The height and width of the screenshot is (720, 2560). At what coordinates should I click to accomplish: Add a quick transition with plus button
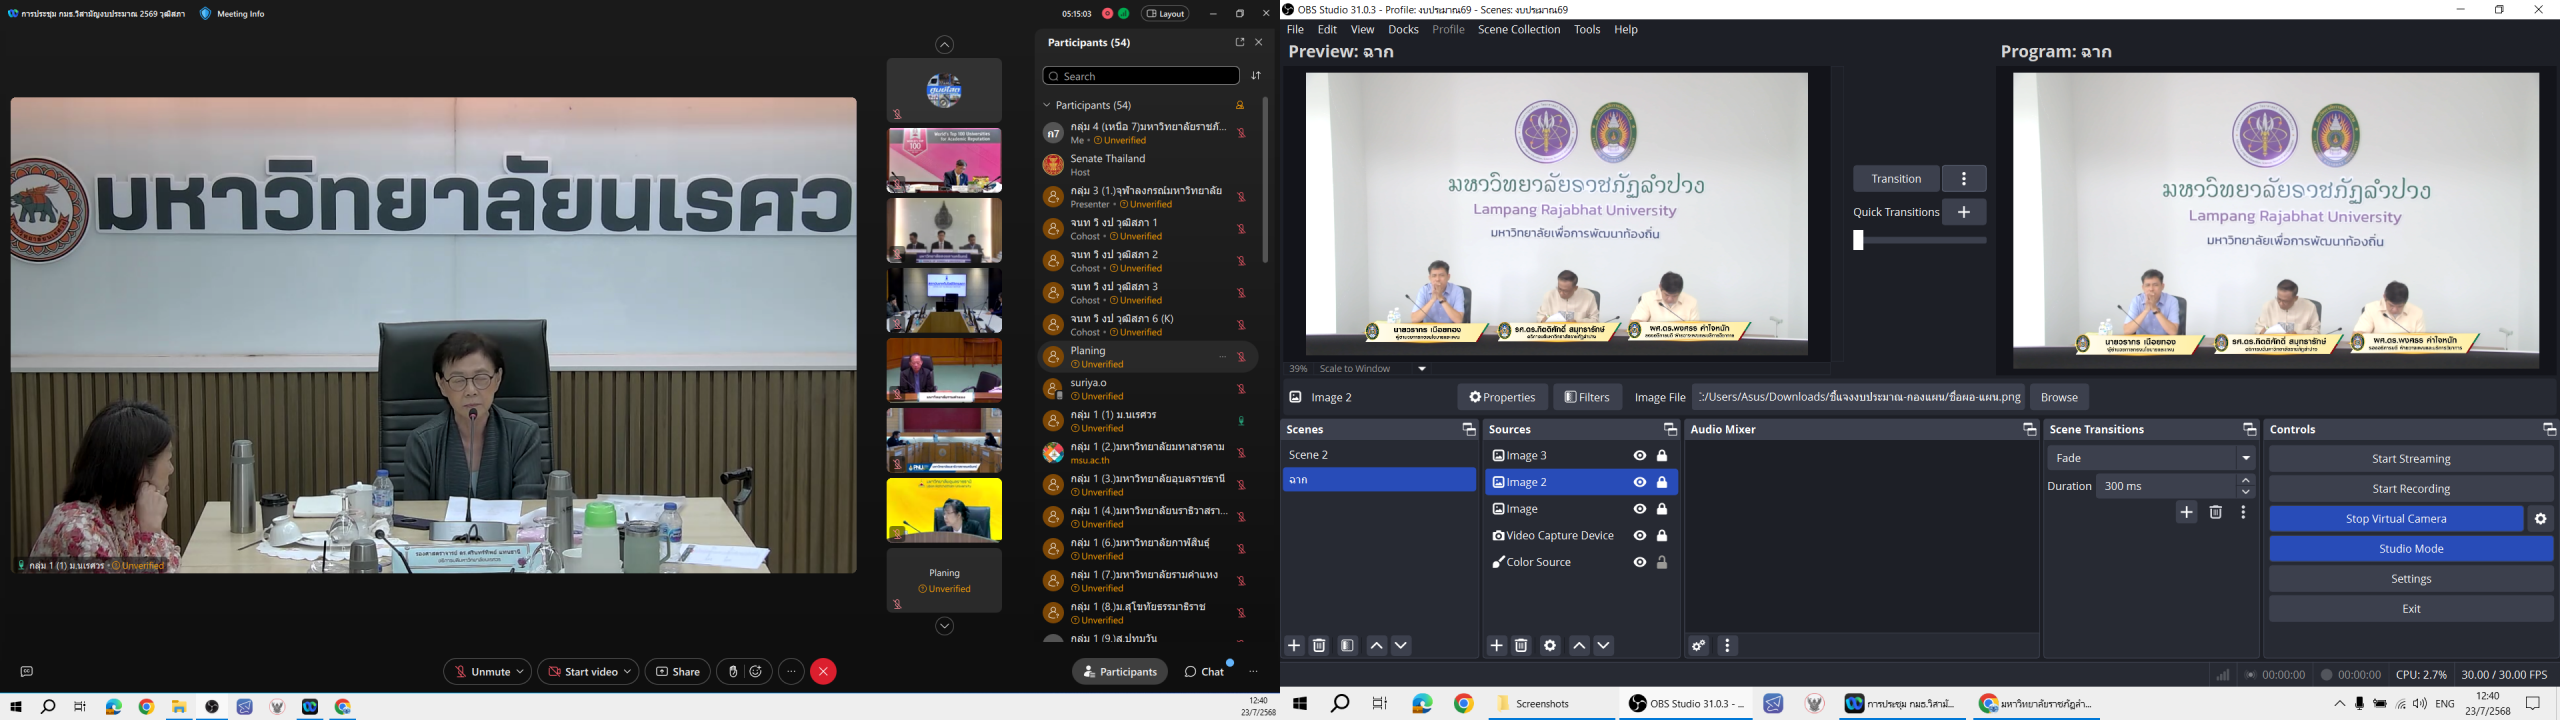point(1964,212)
